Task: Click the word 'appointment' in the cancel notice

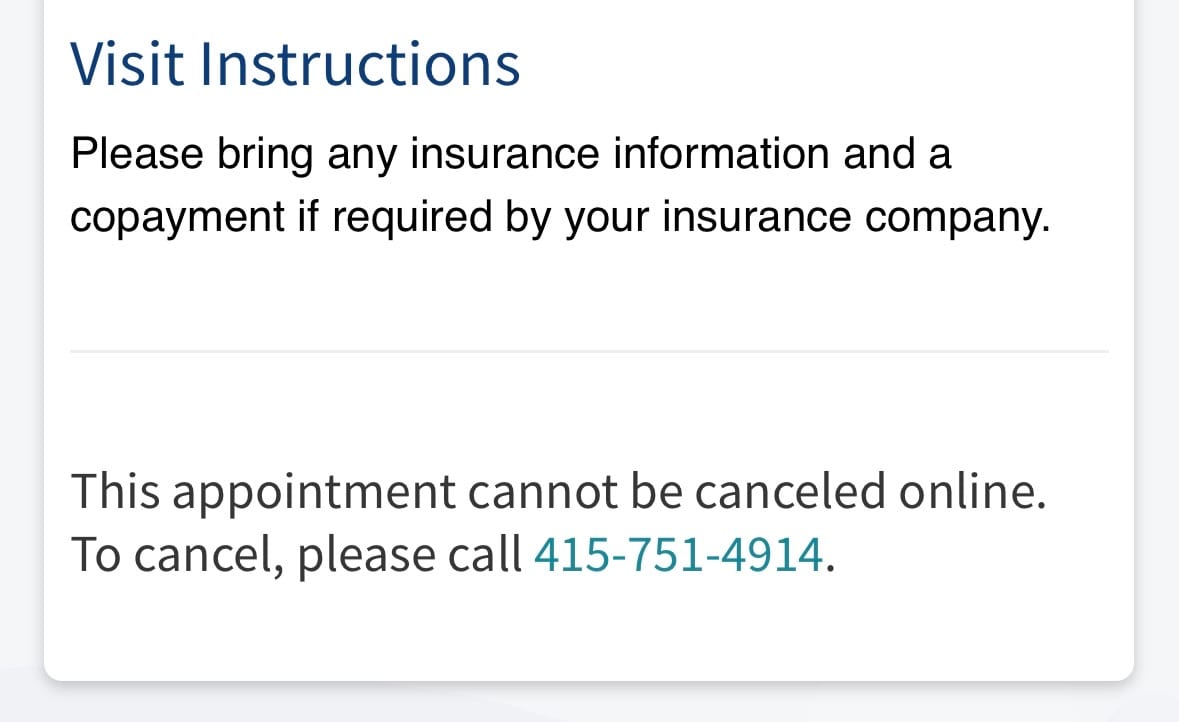Action: (314, 493)
